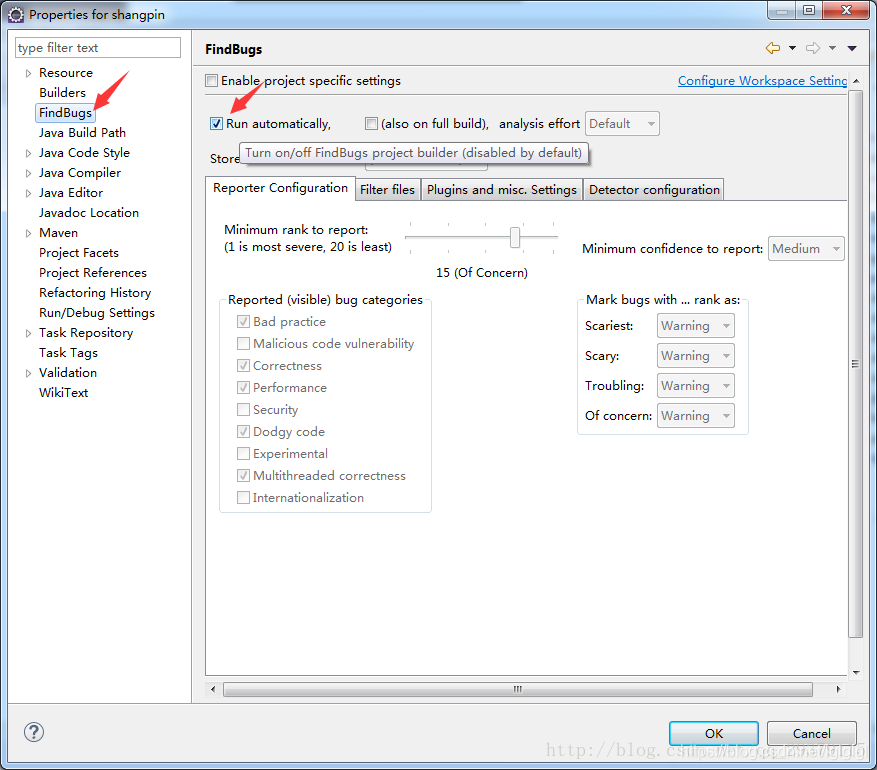Open Troubling rank Warning dropdown

click(695, 386)
